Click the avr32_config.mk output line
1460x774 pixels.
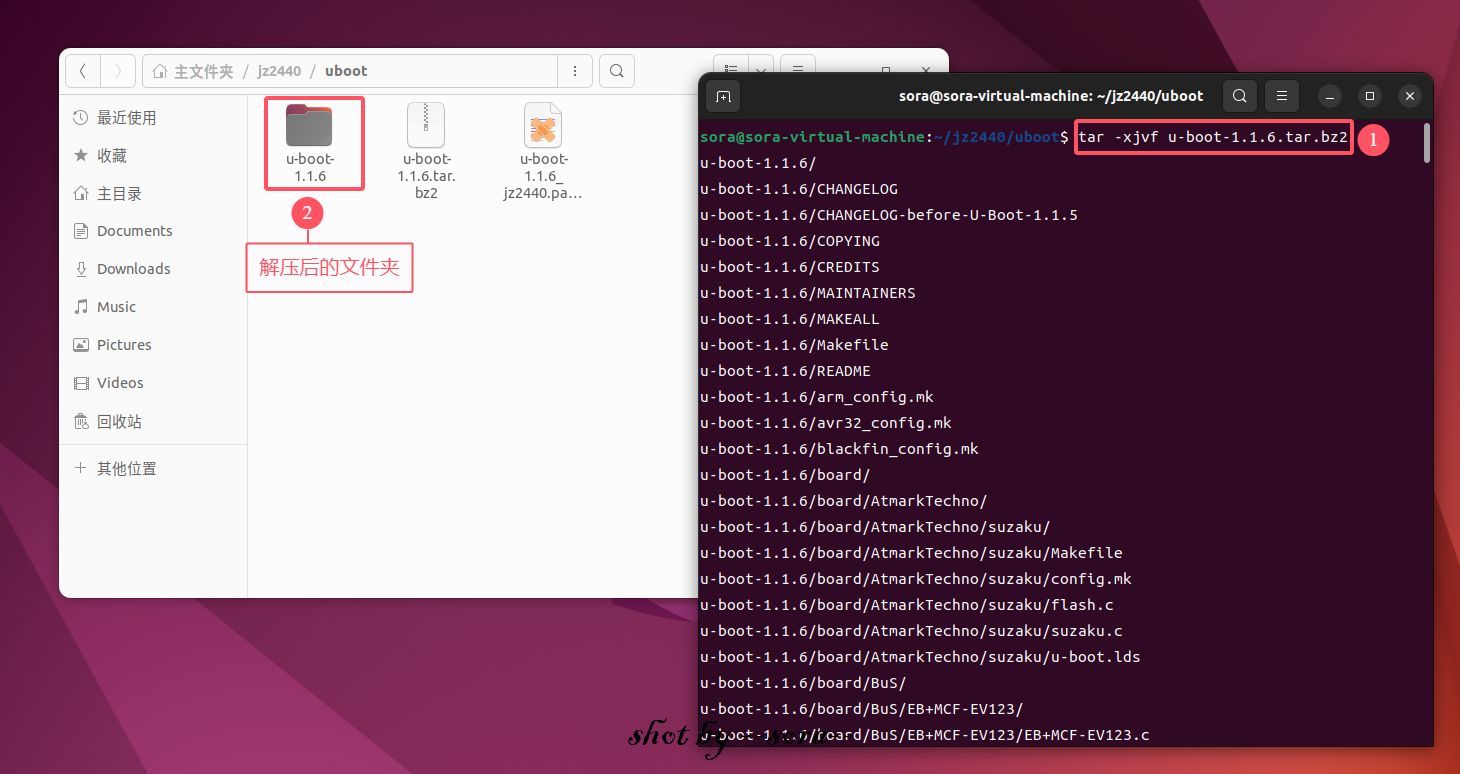826,423
